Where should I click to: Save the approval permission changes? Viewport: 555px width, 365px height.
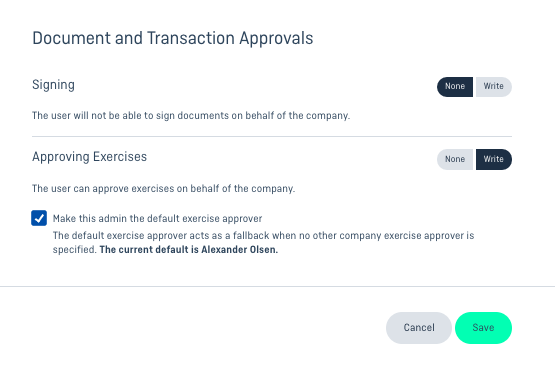pyautogui.click(x=483, y=328)
